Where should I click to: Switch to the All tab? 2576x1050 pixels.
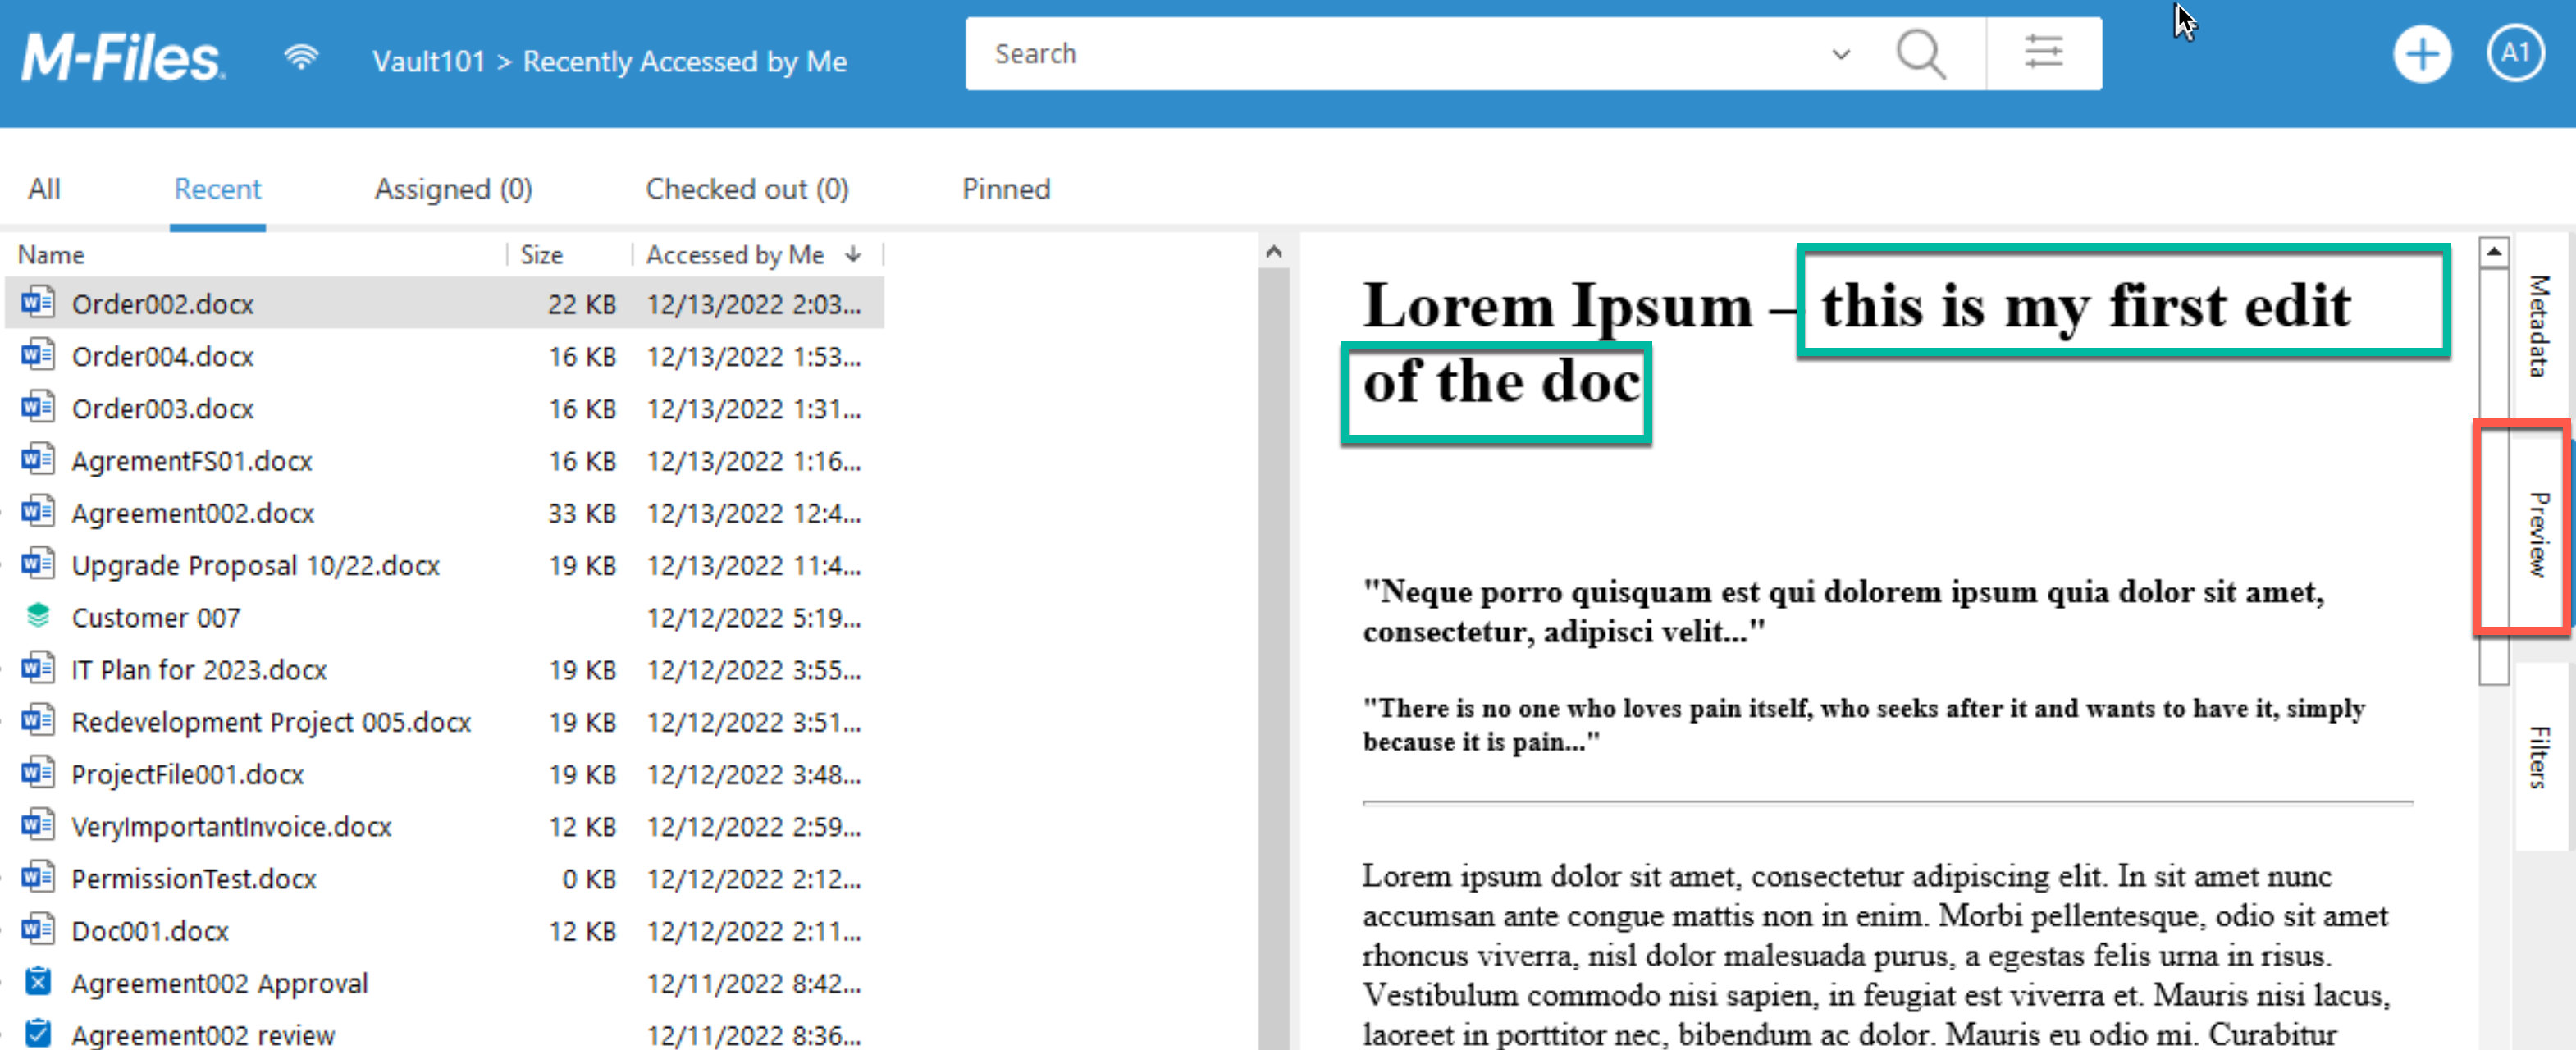[44, 189]
